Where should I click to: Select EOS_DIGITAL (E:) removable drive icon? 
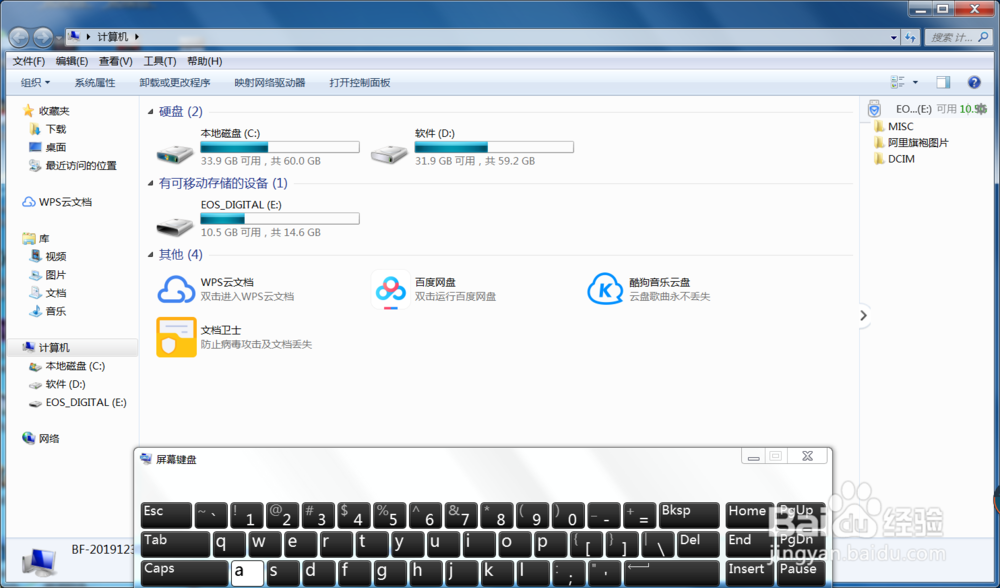tap(175, 224)
